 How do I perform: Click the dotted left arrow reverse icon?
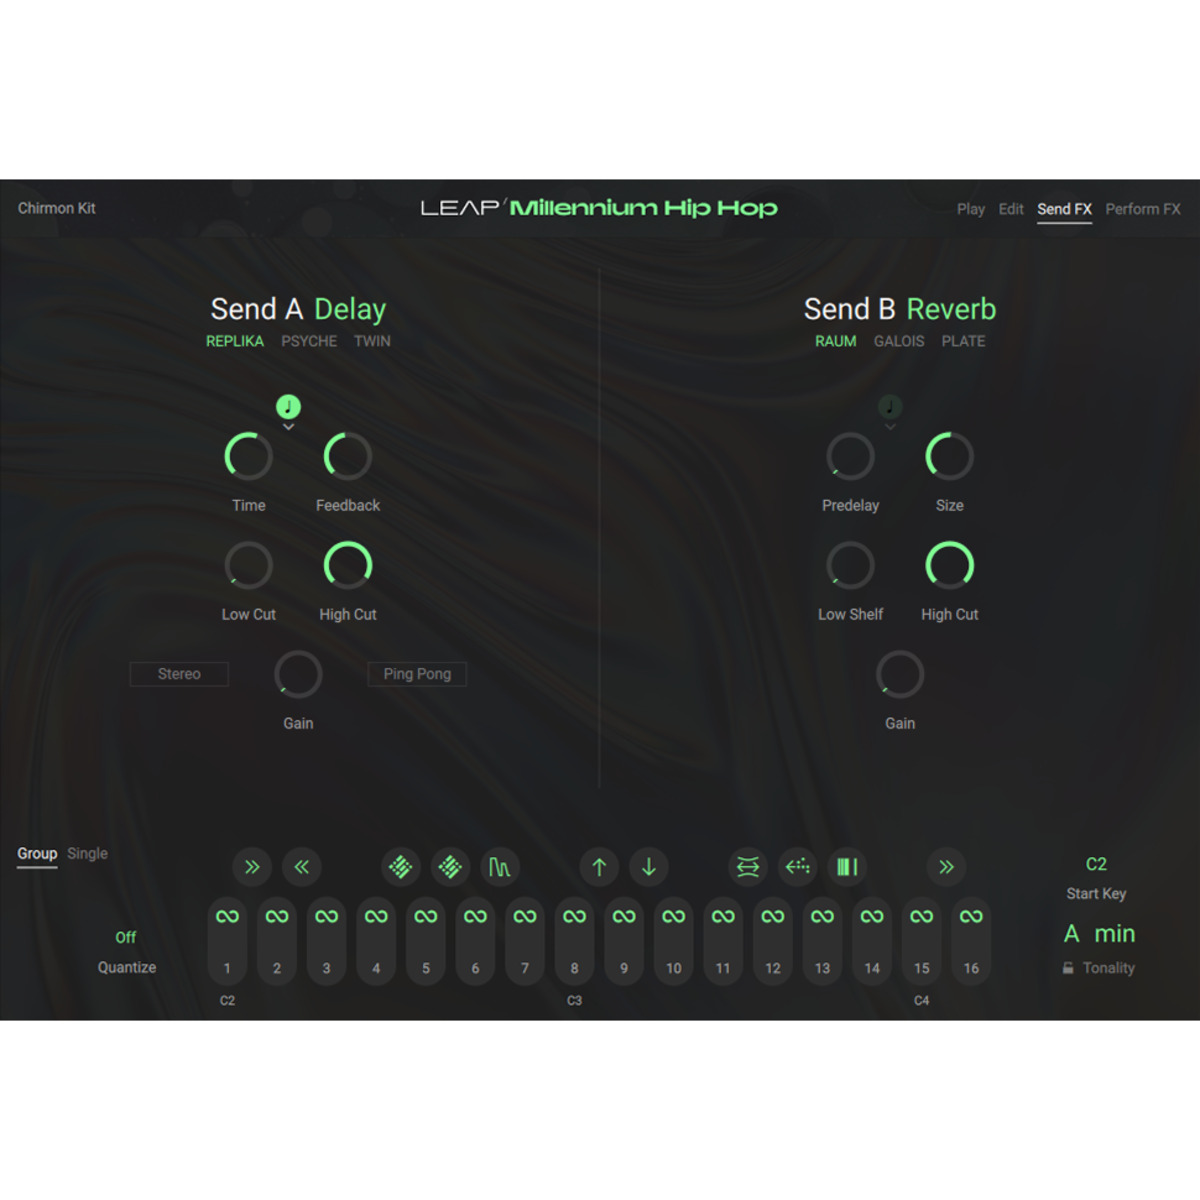tap(797, 867)
